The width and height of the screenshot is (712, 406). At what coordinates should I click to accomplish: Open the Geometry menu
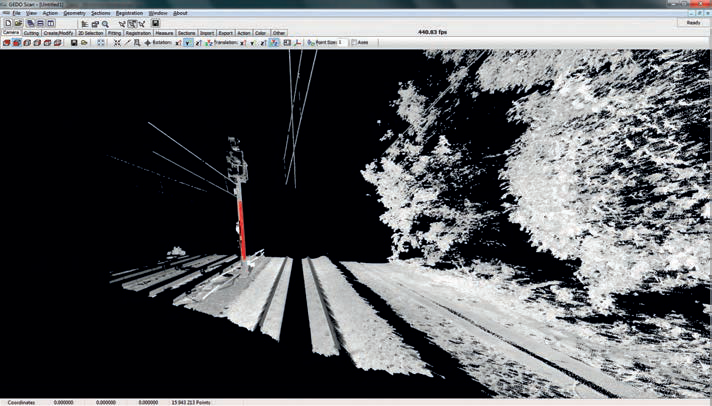pos(74,13)
